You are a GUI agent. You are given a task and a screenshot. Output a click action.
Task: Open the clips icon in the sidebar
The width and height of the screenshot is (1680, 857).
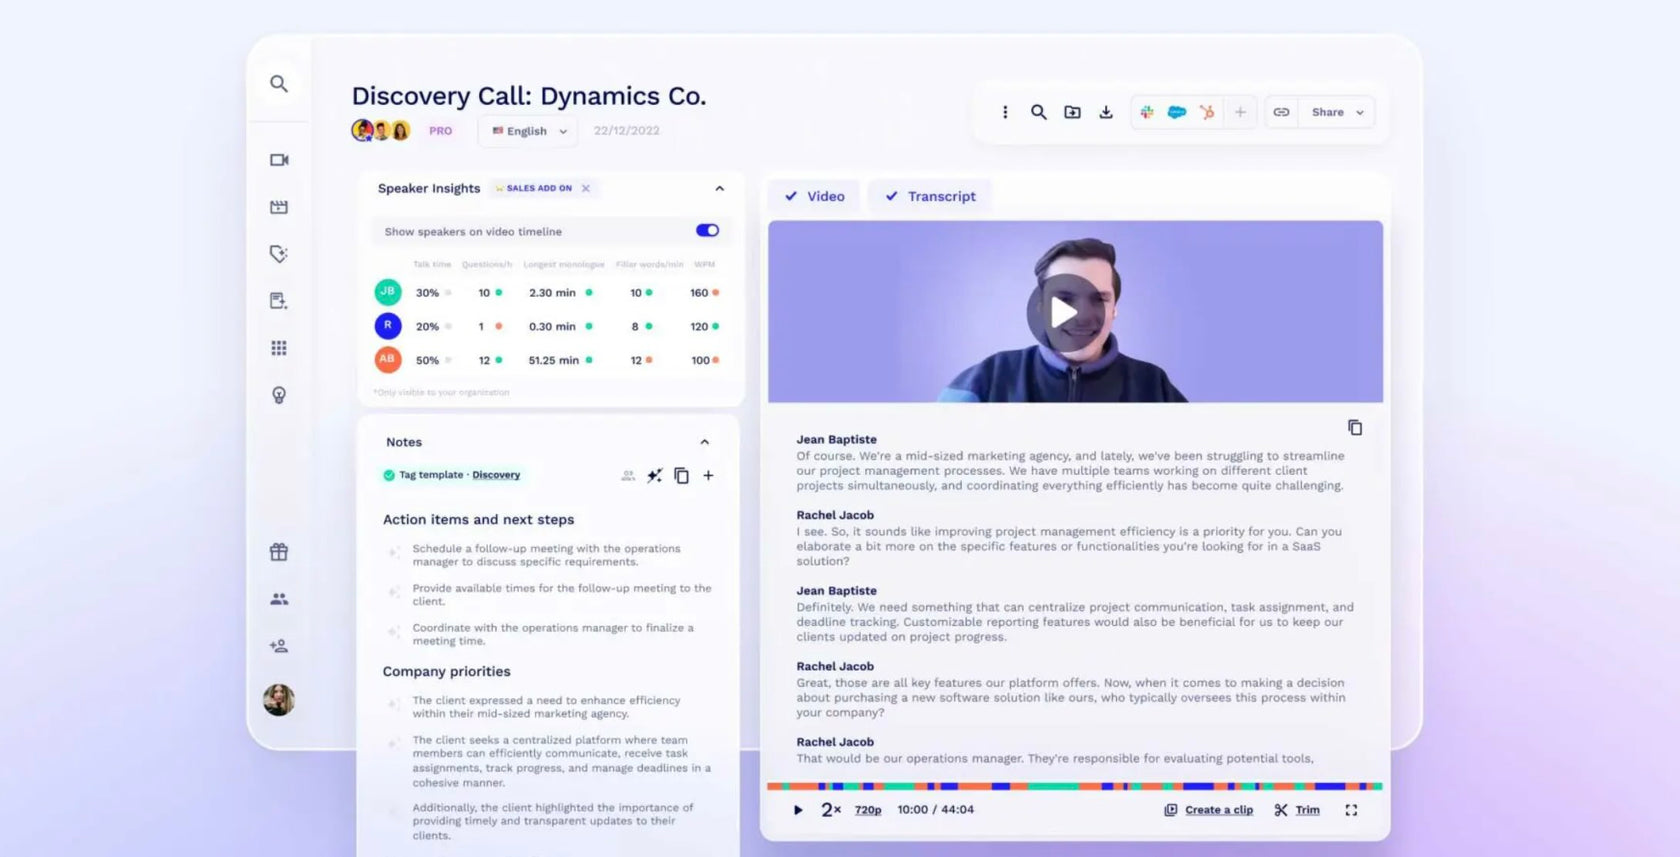(279, 207)
